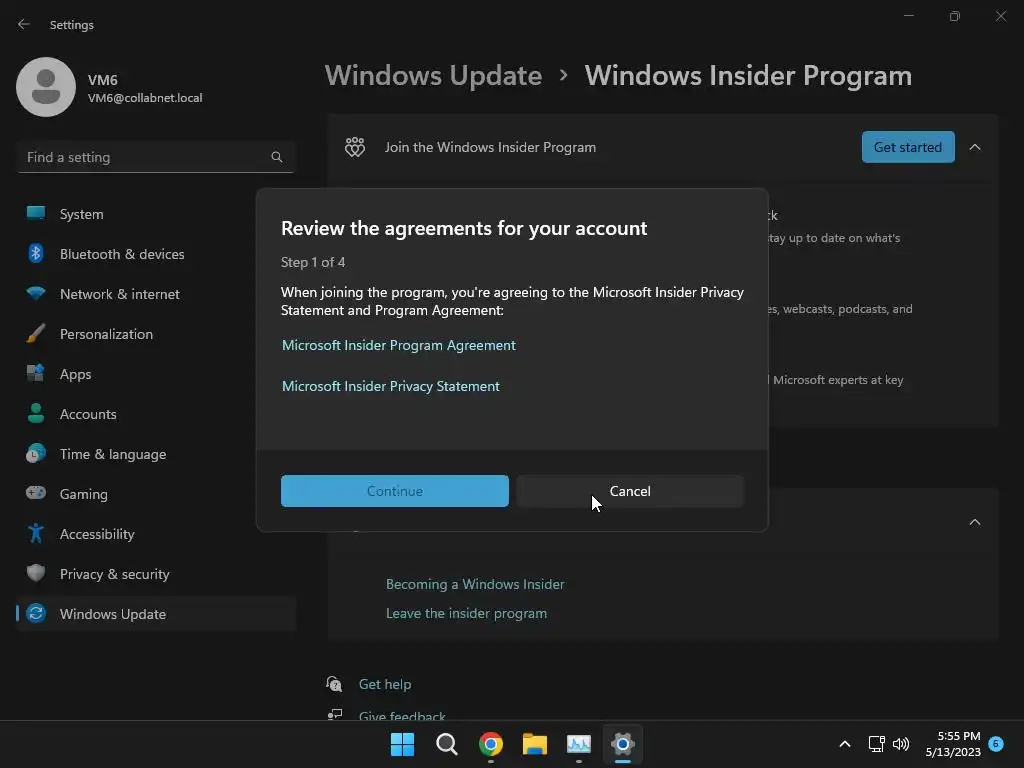Click the Windows Insider hearts icon
Viewport: 1024px width, 768px height.
tap(355, 147)
